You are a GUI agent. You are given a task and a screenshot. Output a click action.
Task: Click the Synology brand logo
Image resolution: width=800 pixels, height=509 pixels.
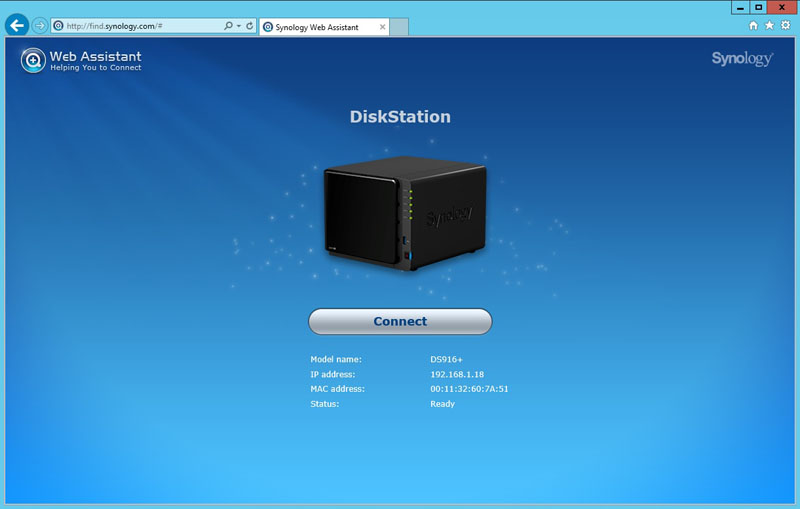[x=742, y=59]
